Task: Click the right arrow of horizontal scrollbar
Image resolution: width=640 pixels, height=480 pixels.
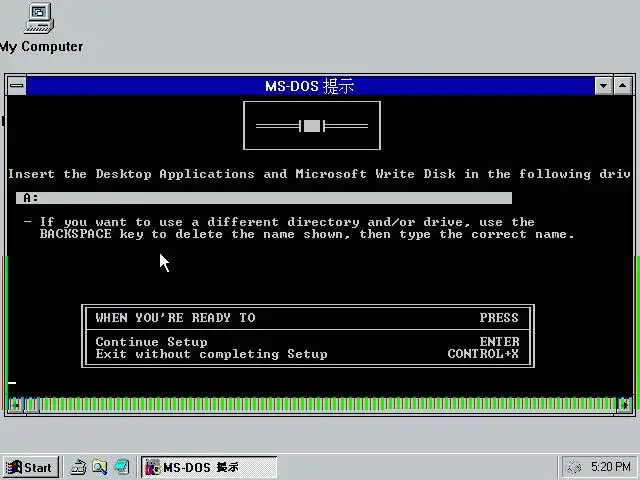Action: [x=624, y=405]
